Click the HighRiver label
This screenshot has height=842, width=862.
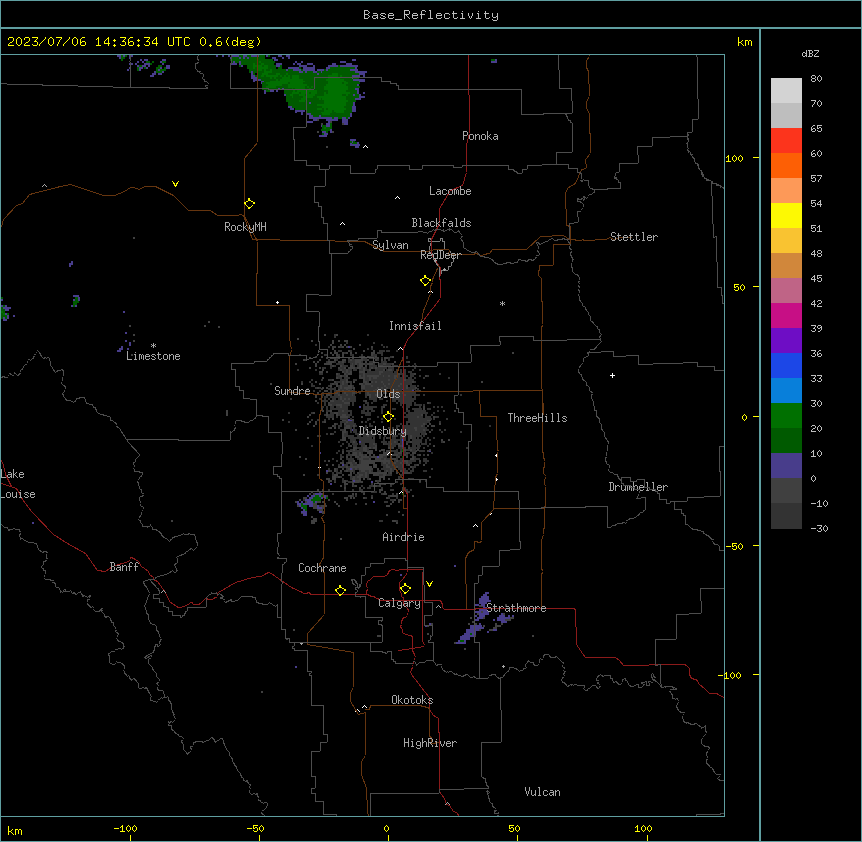(430, 743)
